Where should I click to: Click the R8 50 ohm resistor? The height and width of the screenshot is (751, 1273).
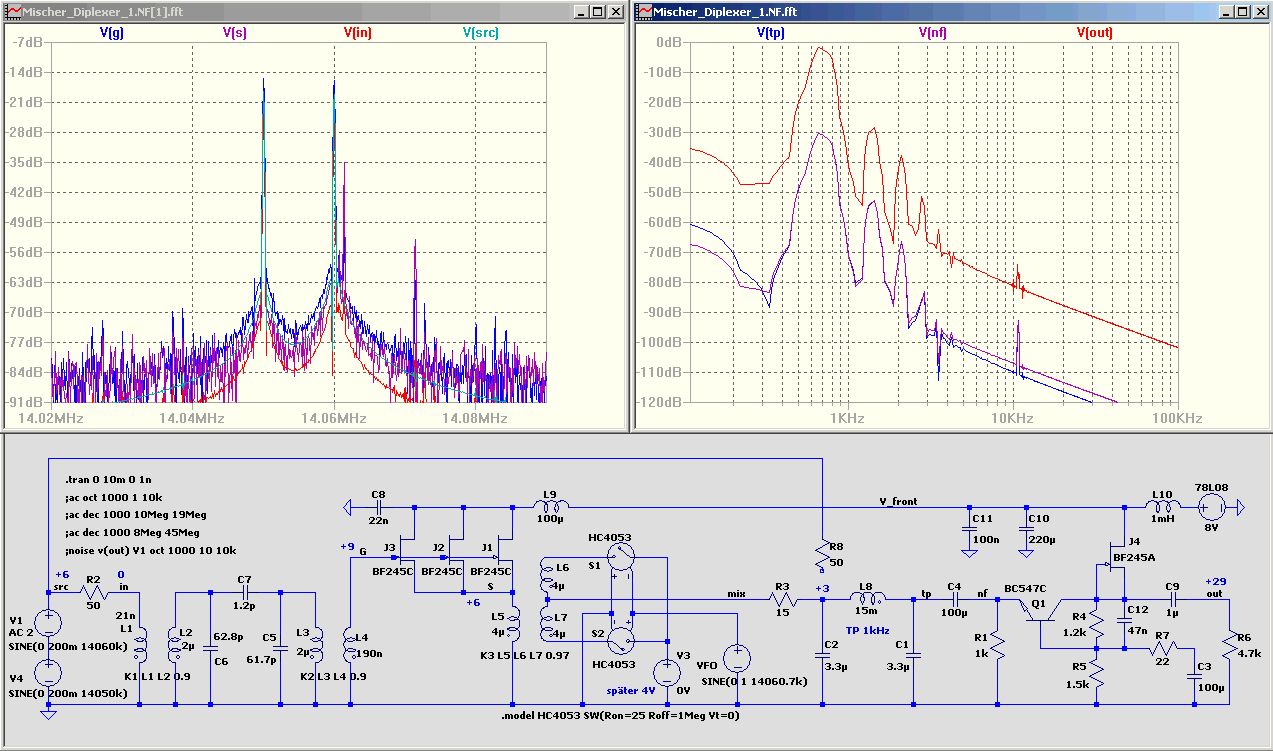[x=821, y=554]
